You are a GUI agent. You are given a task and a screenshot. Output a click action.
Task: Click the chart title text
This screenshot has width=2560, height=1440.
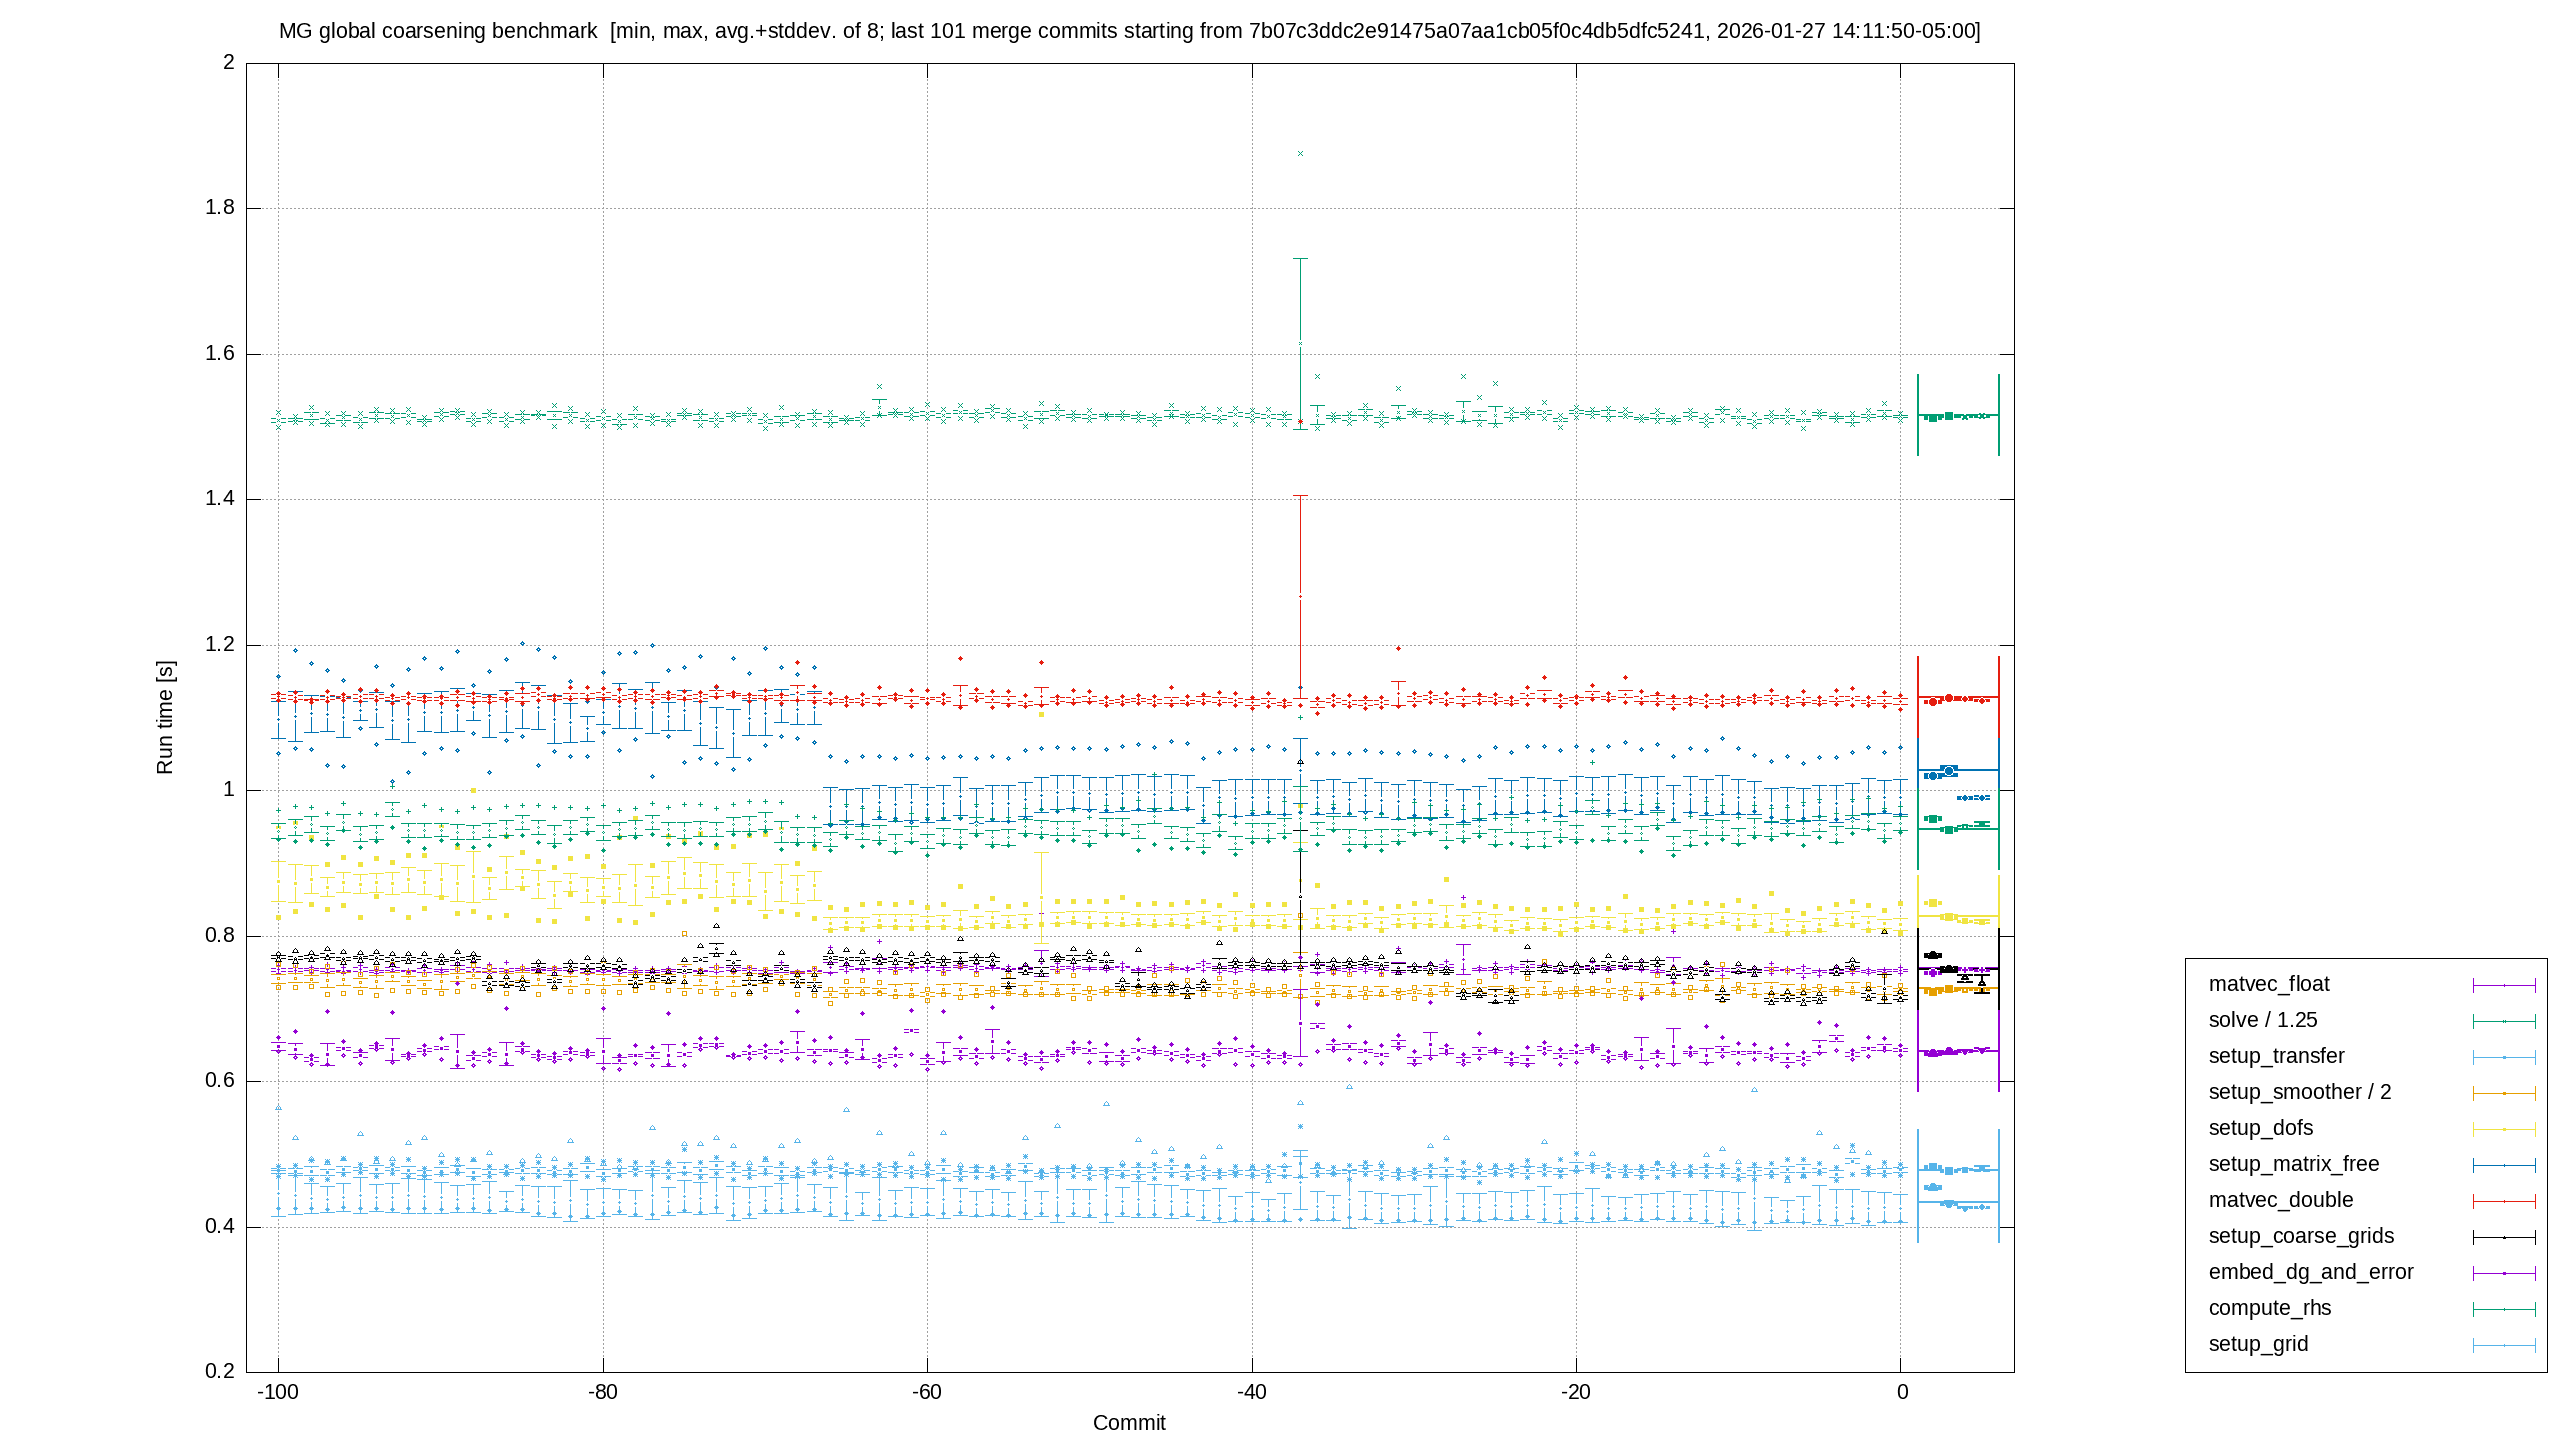(1129, 31)
